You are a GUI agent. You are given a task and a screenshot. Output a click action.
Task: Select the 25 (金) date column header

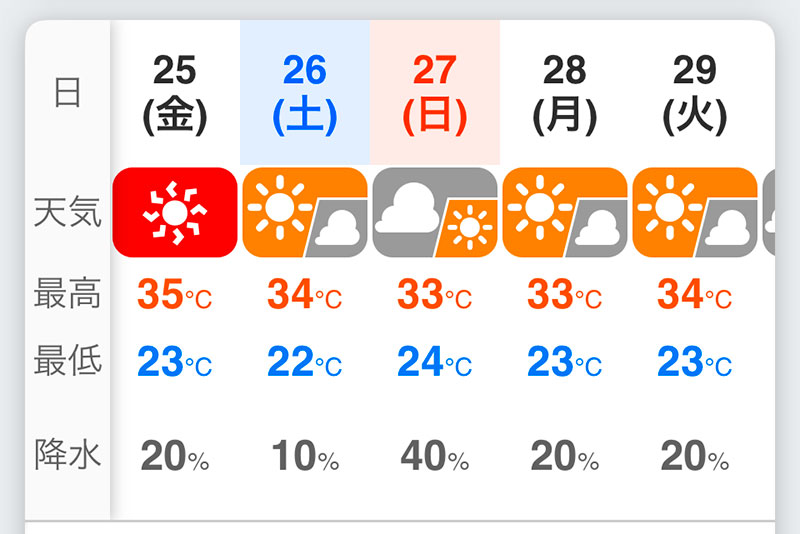(175, 94)
